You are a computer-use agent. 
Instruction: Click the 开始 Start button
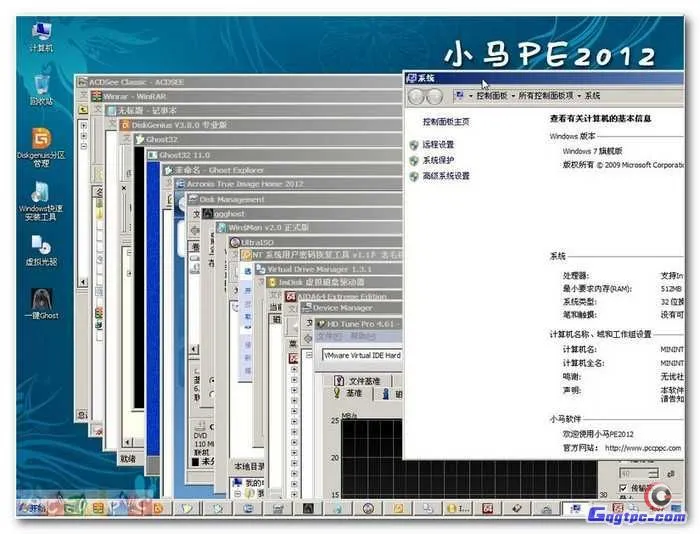tap(32, 508)
